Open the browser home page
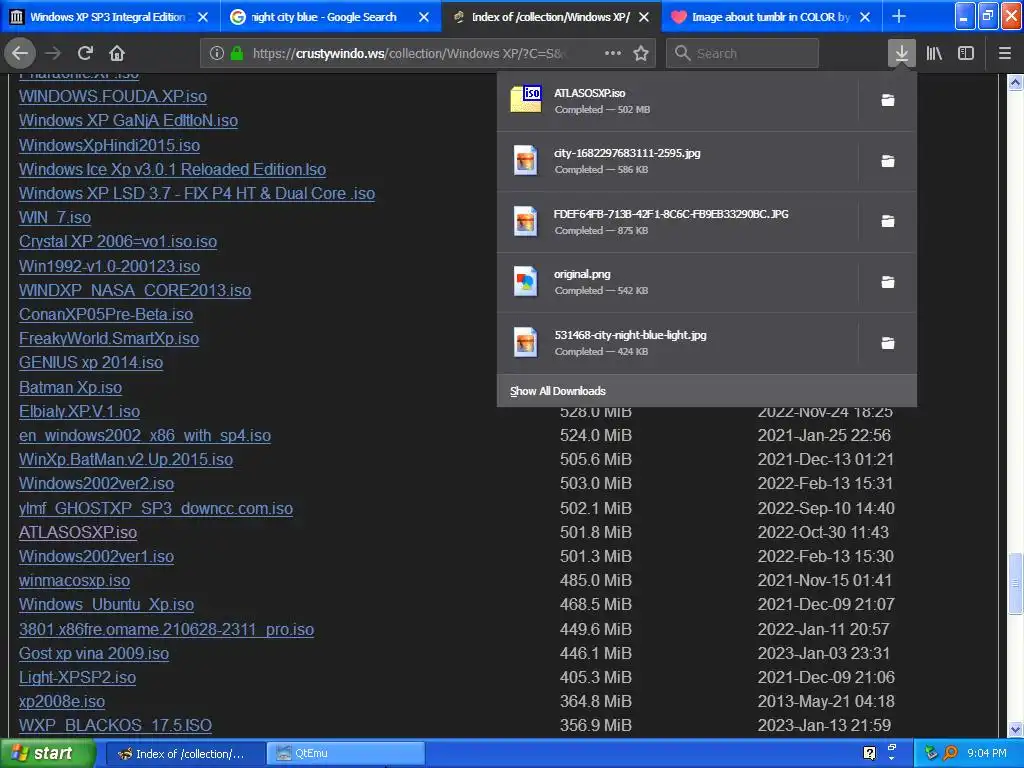The image size is (1024, 768). click(x=117, y=53)
